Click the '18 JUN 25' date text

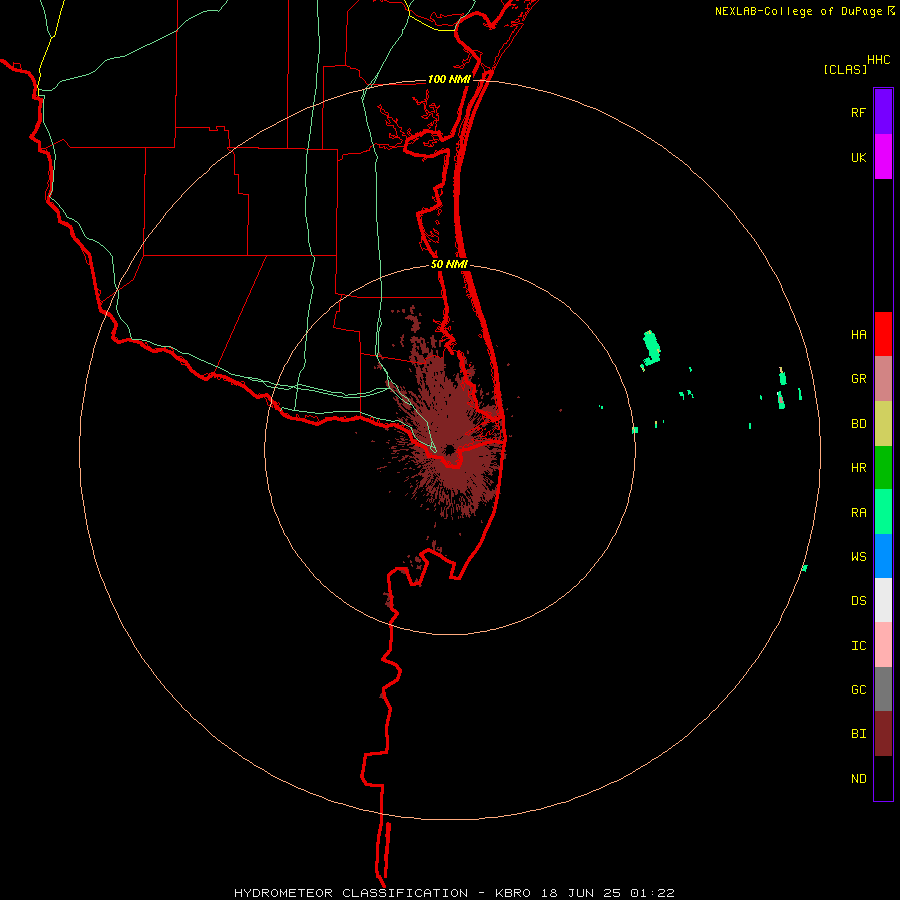coord(581,893)
